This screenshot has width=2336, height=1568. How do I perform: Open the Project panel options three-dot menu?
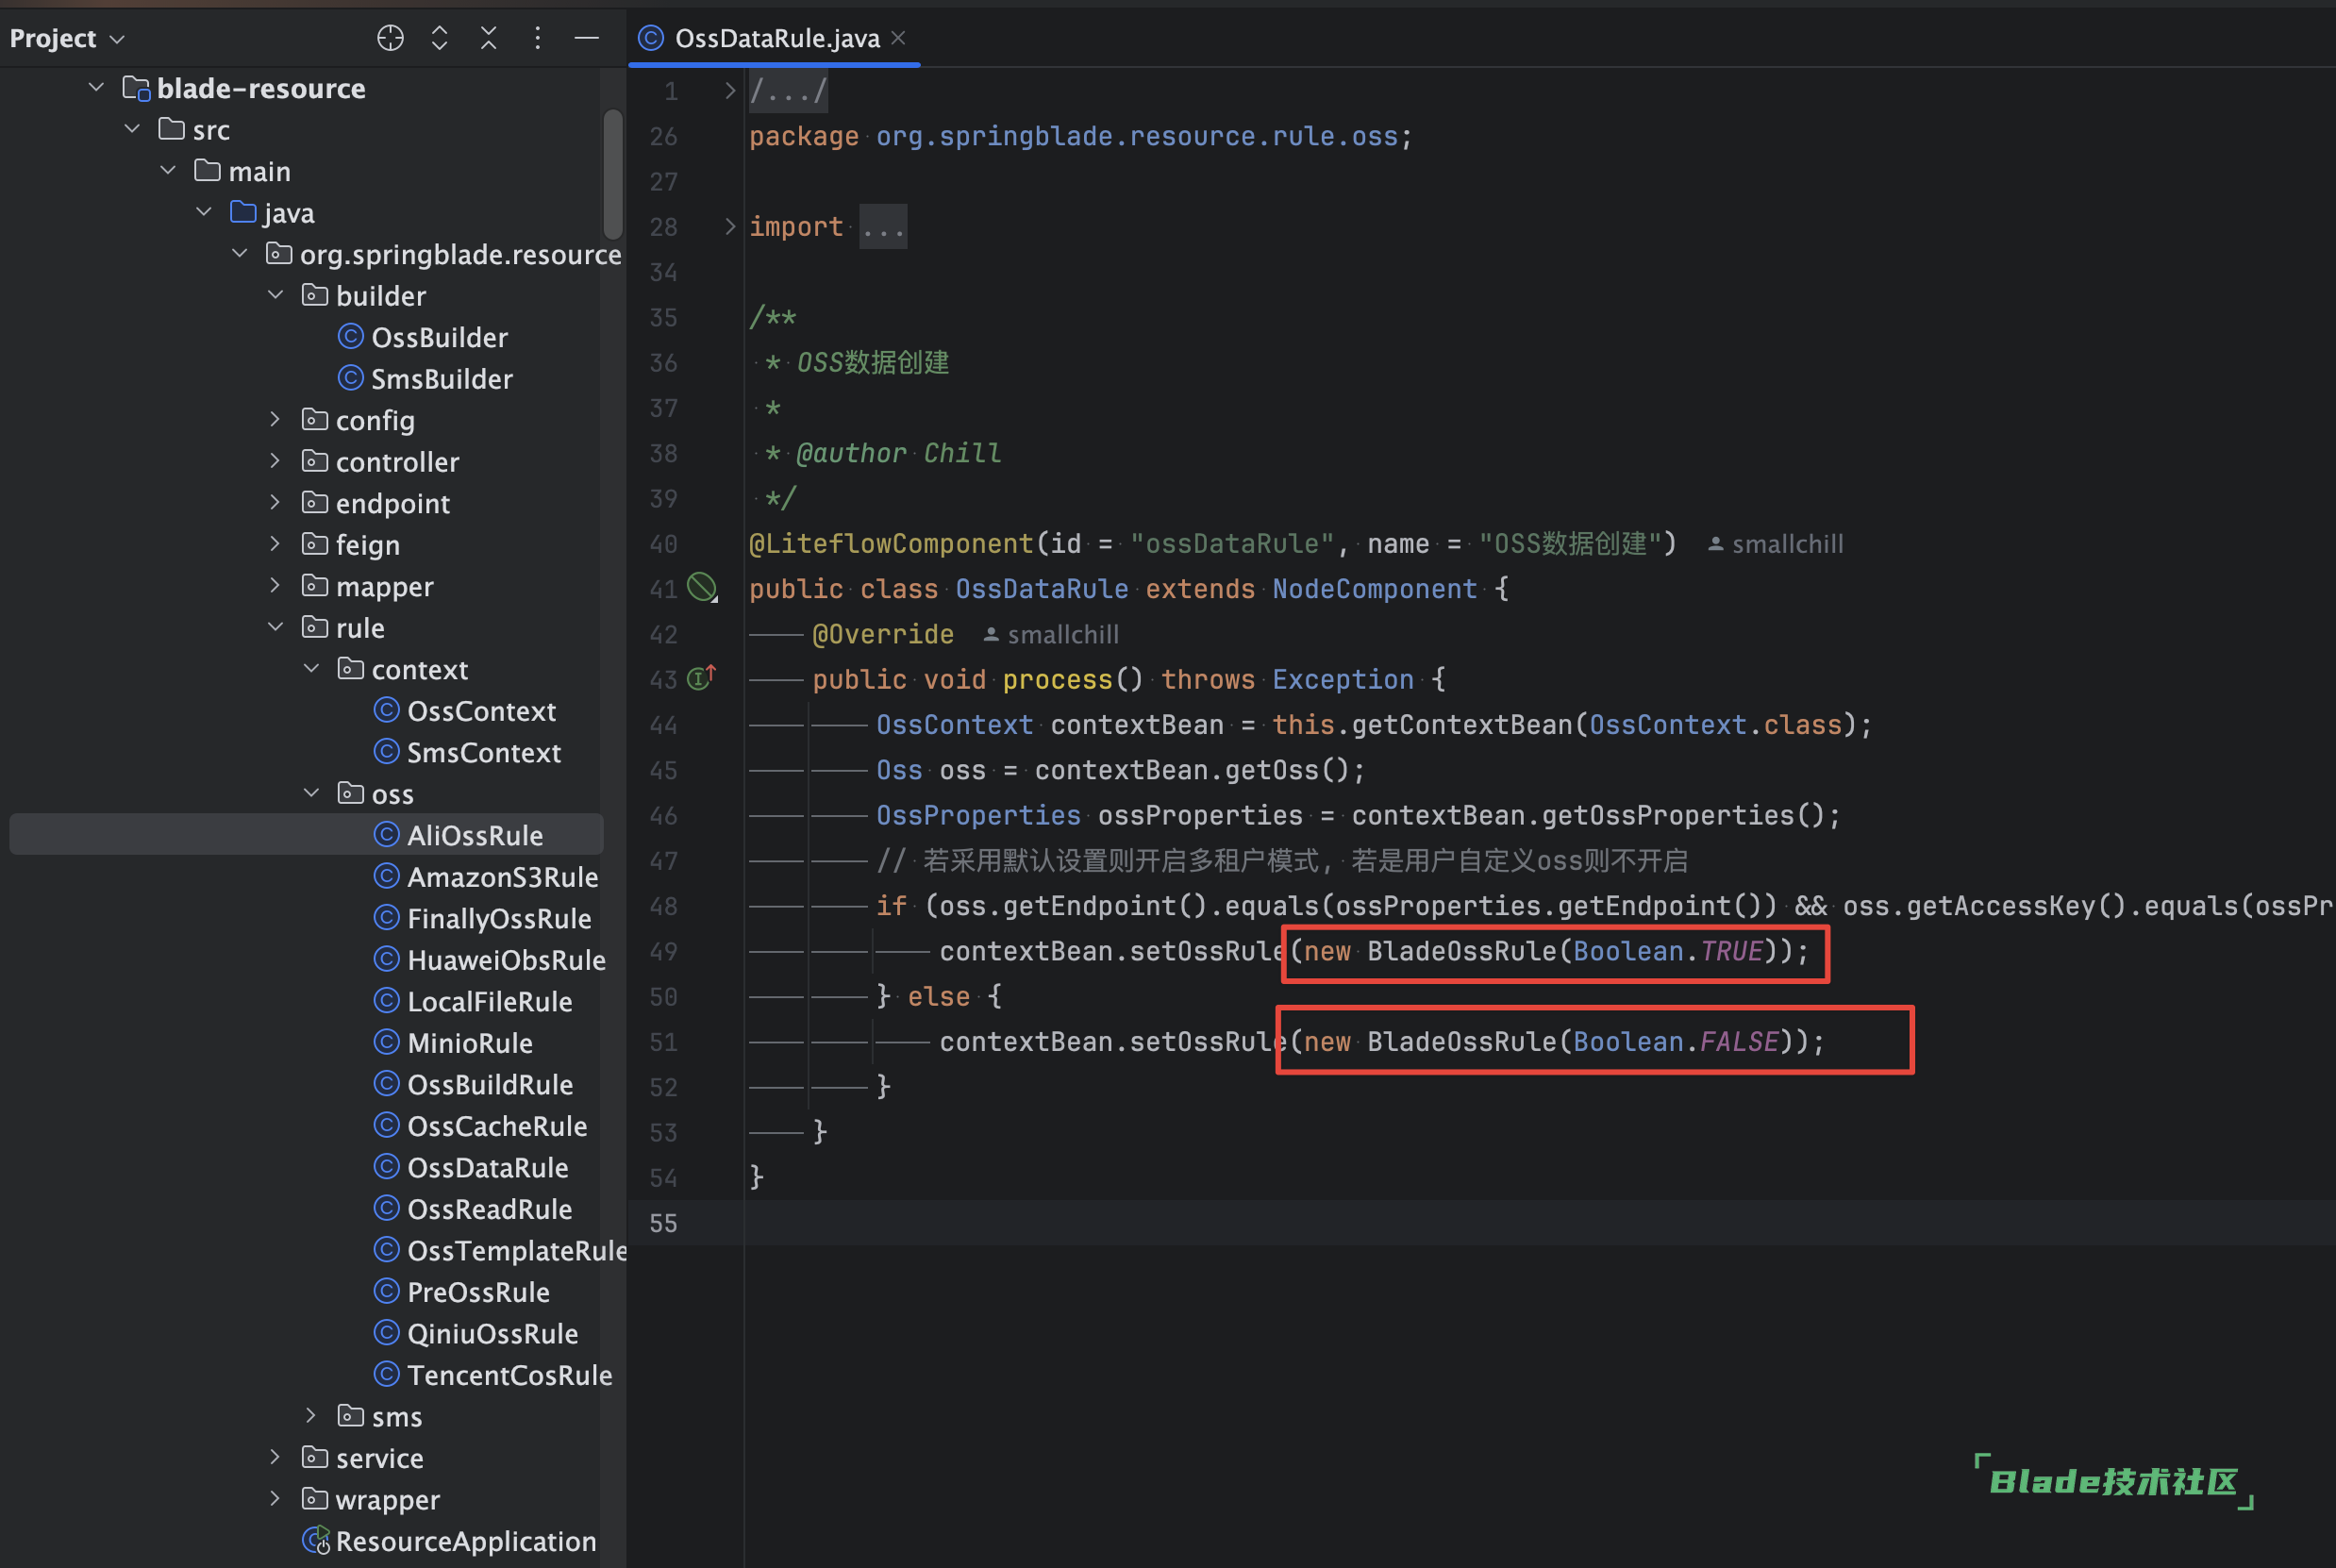coord(538,38)
